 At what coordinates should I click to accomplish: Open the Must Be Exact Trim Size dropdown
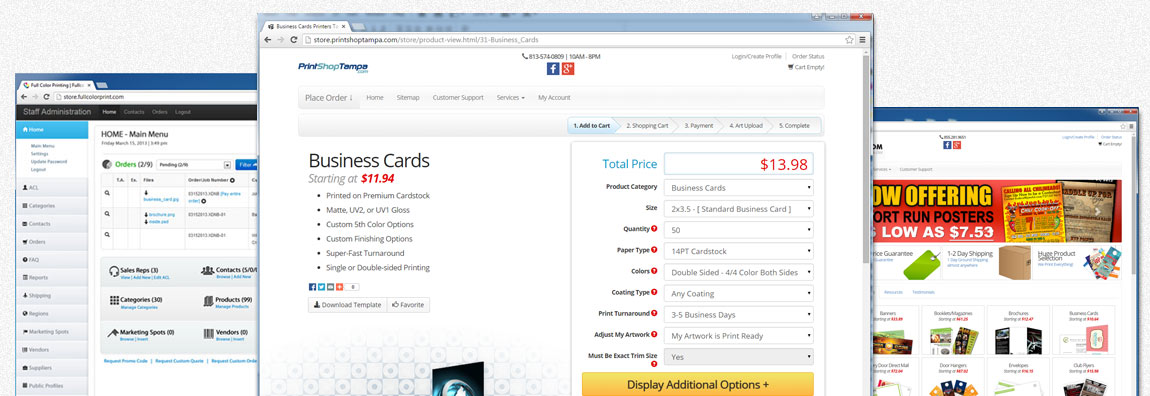click(x=739, y=357)
